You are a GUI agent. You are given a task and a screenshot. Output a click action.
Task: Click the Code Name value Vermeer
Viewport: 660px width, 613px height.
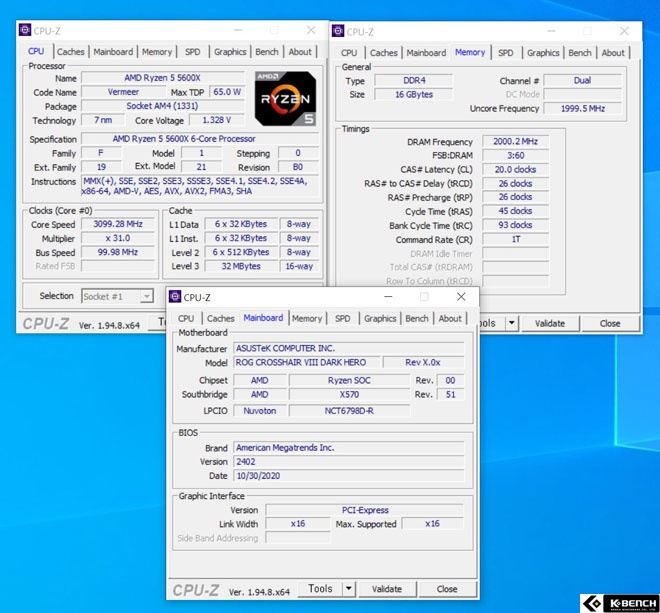[123, 92]
